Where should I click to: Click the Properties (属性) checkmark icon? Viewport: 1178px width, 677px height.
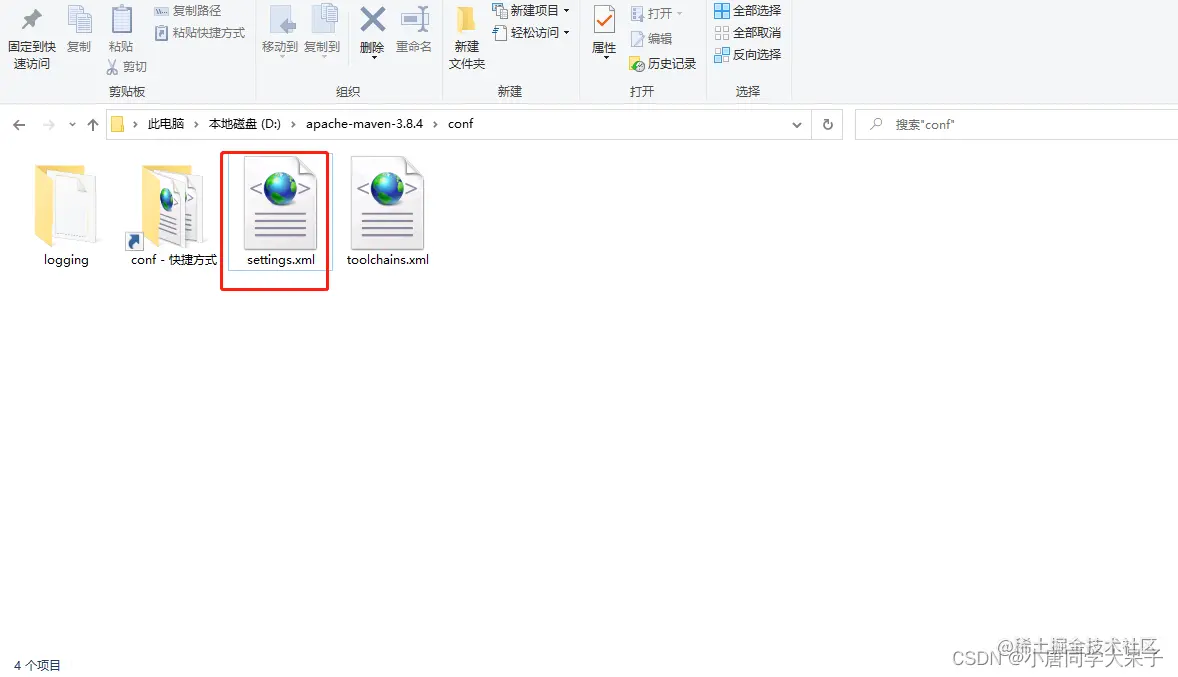tap(604, 20)
